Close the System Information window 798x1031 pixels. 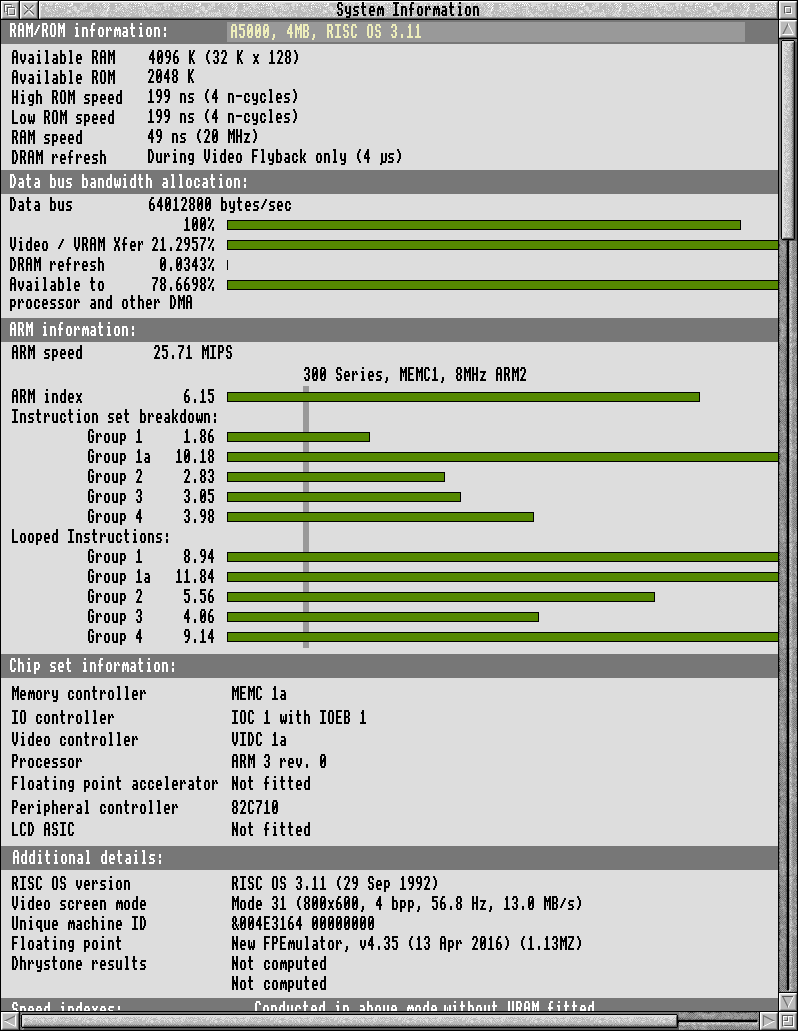[x=29, y=10]
